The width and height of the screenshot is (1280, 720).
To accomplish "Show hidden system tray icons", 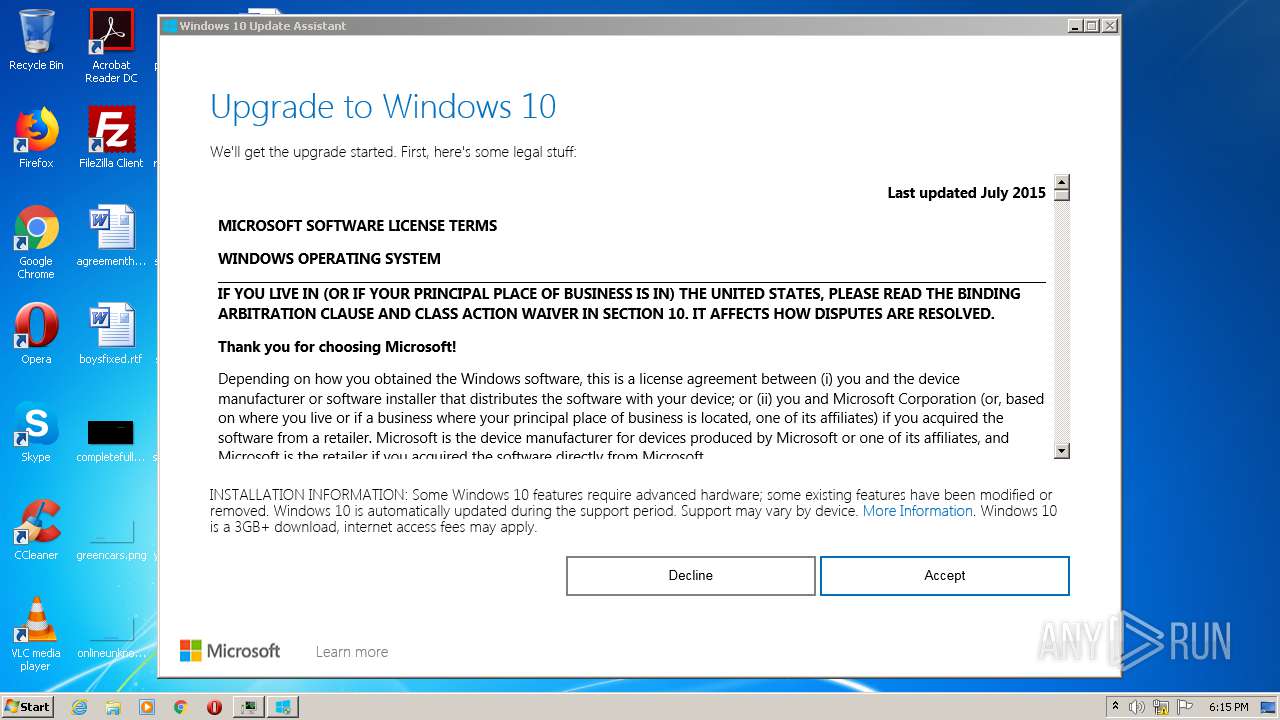I will tap(1114, 707).
